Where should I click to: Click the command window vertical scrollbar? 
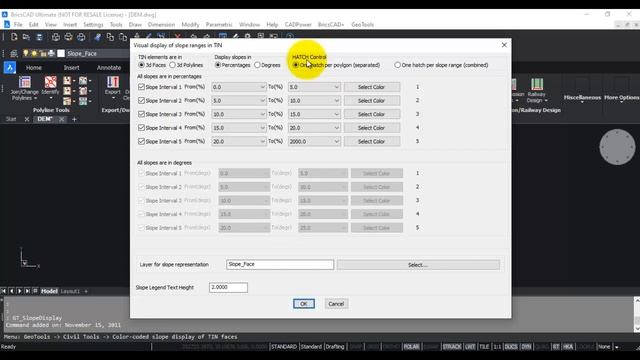(x=637, y=314)
